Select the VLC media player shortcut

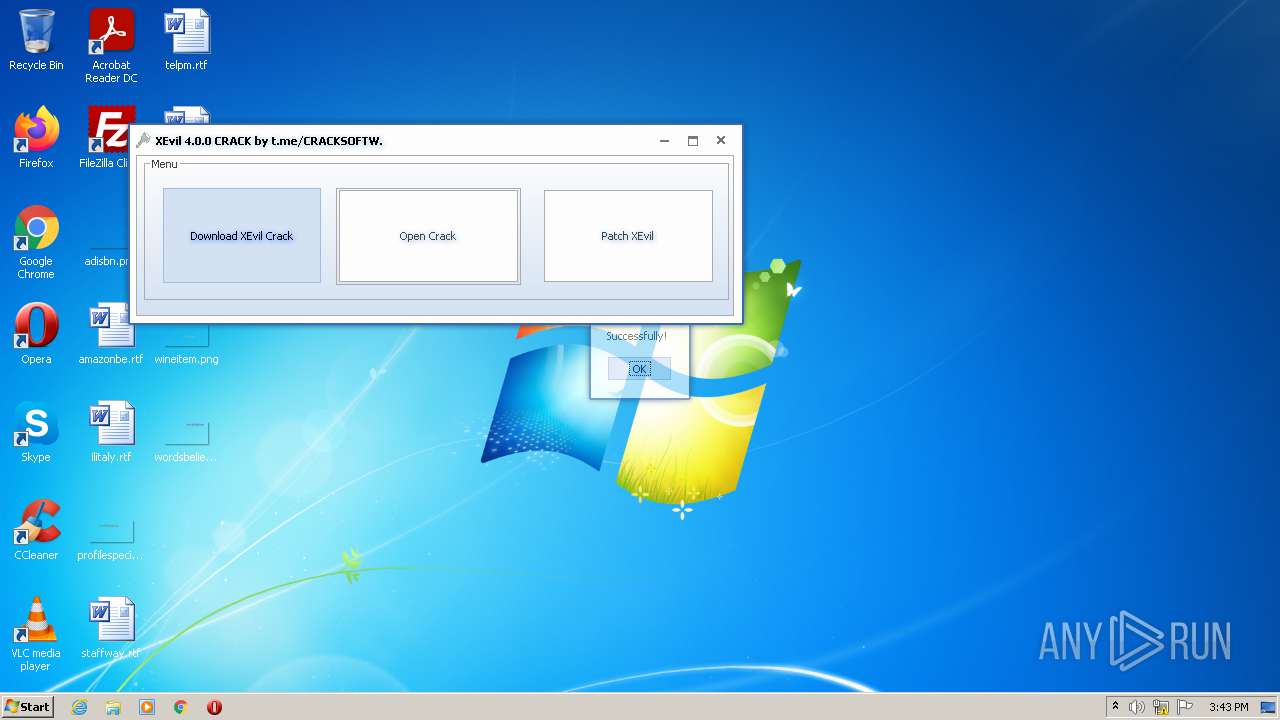[36, 634]
